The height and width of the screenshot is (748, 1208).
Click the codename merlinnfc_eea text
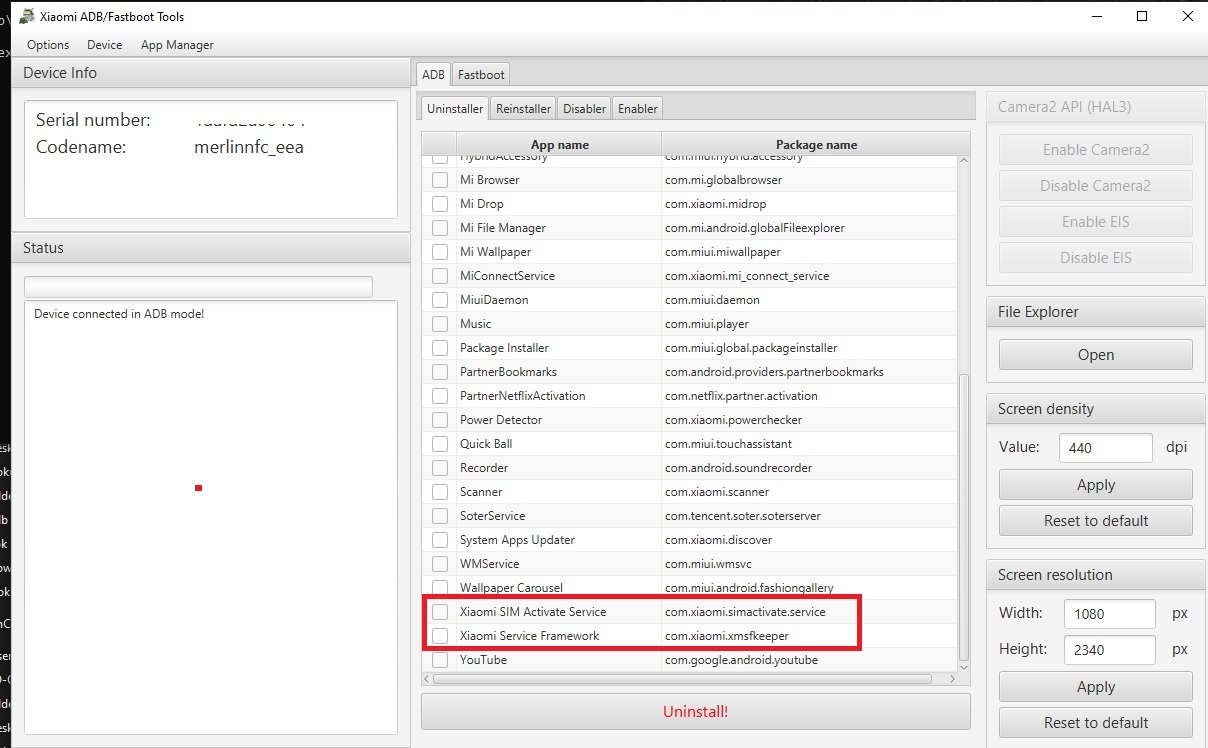point(249,147)
